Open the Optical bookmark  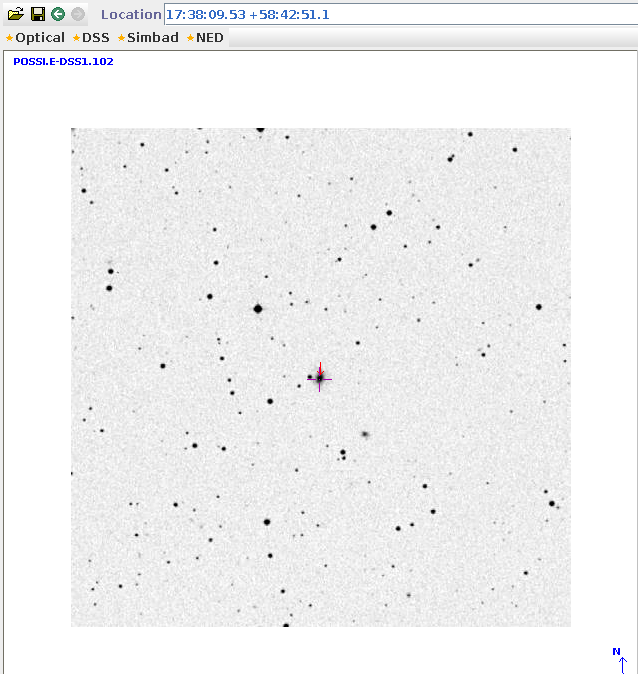35,38
